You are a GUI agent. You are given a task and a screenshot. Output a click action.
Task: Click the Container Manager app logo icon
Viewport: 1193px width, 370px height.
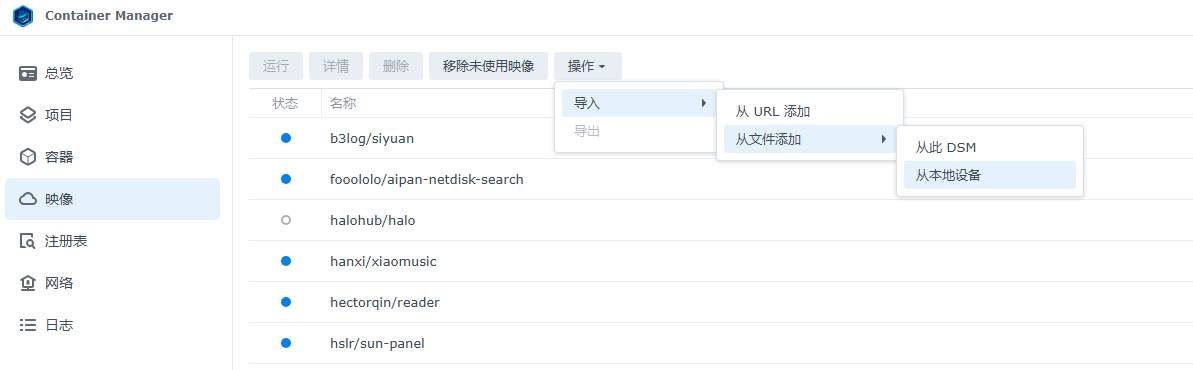24,15
